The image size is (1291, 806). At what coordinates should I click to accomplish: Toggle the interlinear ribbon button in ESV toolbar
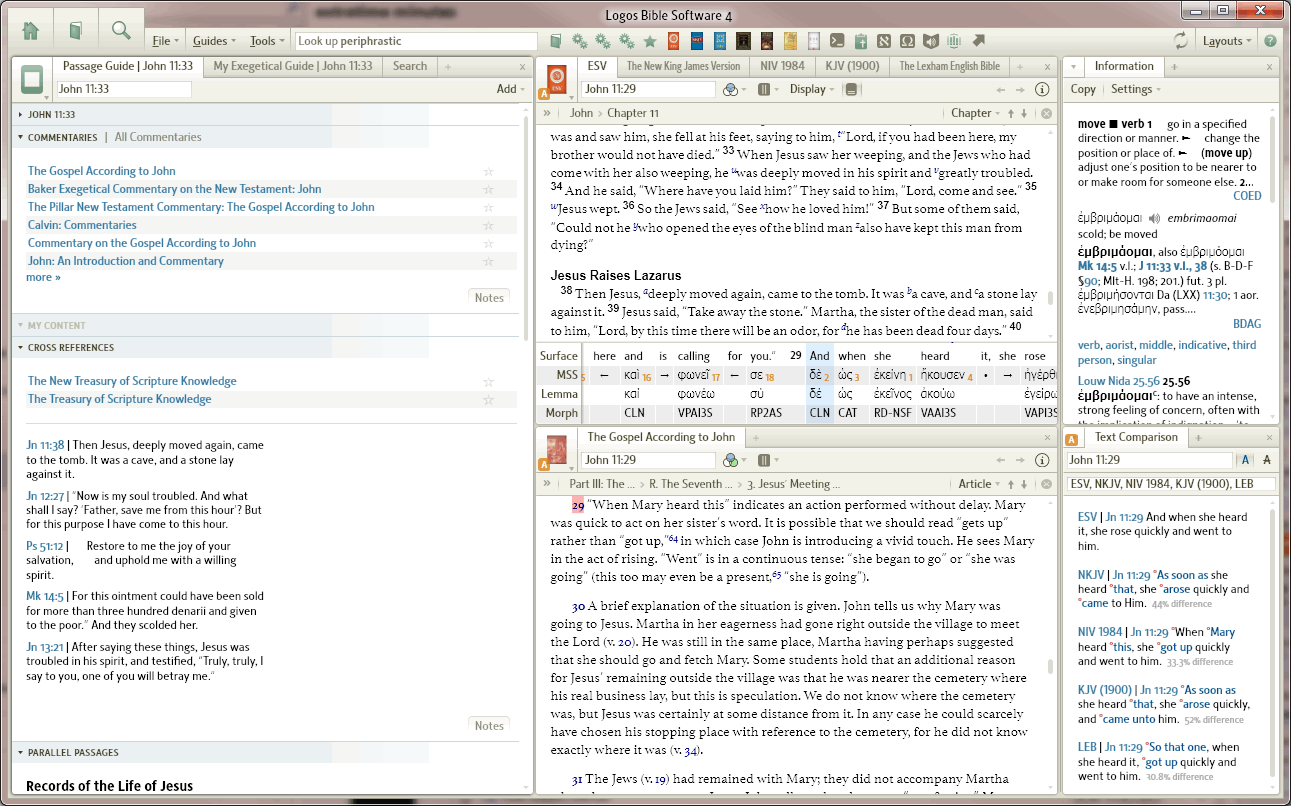(851, 89)
